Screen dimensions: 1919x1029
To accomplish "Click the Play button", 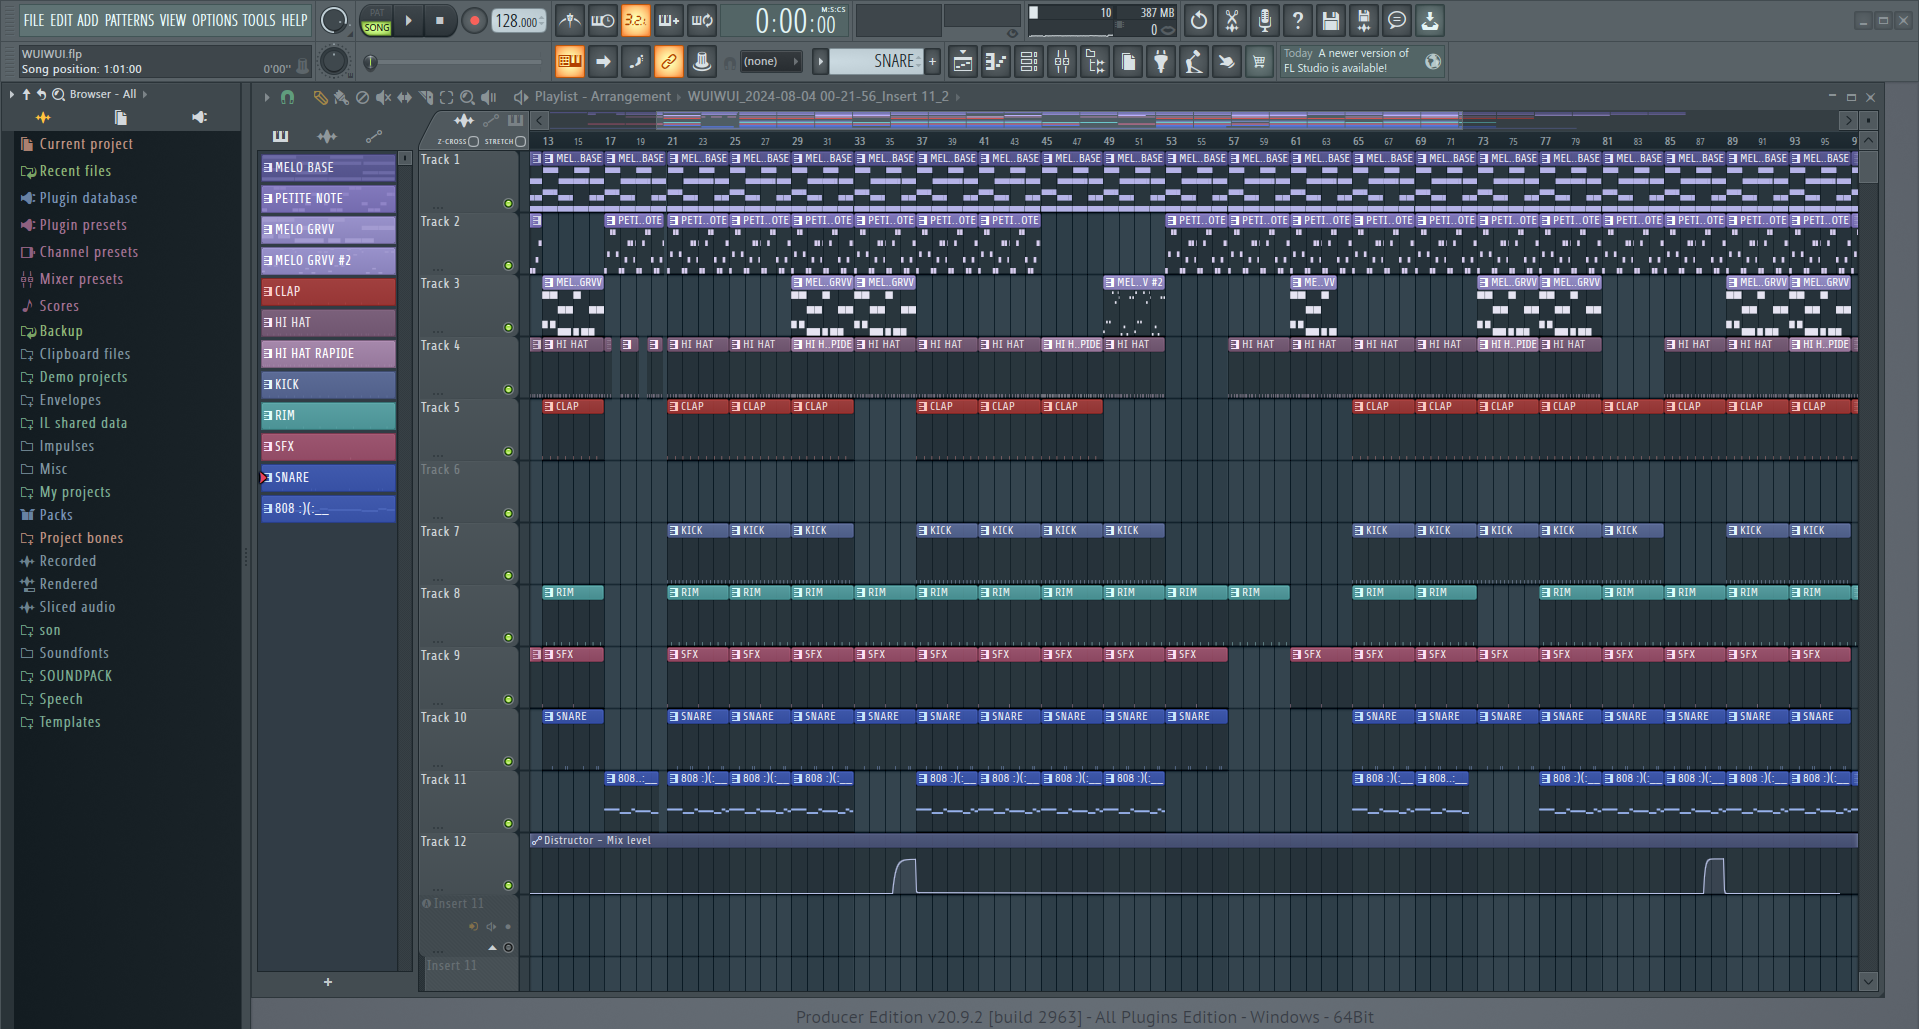I will click(x=408, y=20).
